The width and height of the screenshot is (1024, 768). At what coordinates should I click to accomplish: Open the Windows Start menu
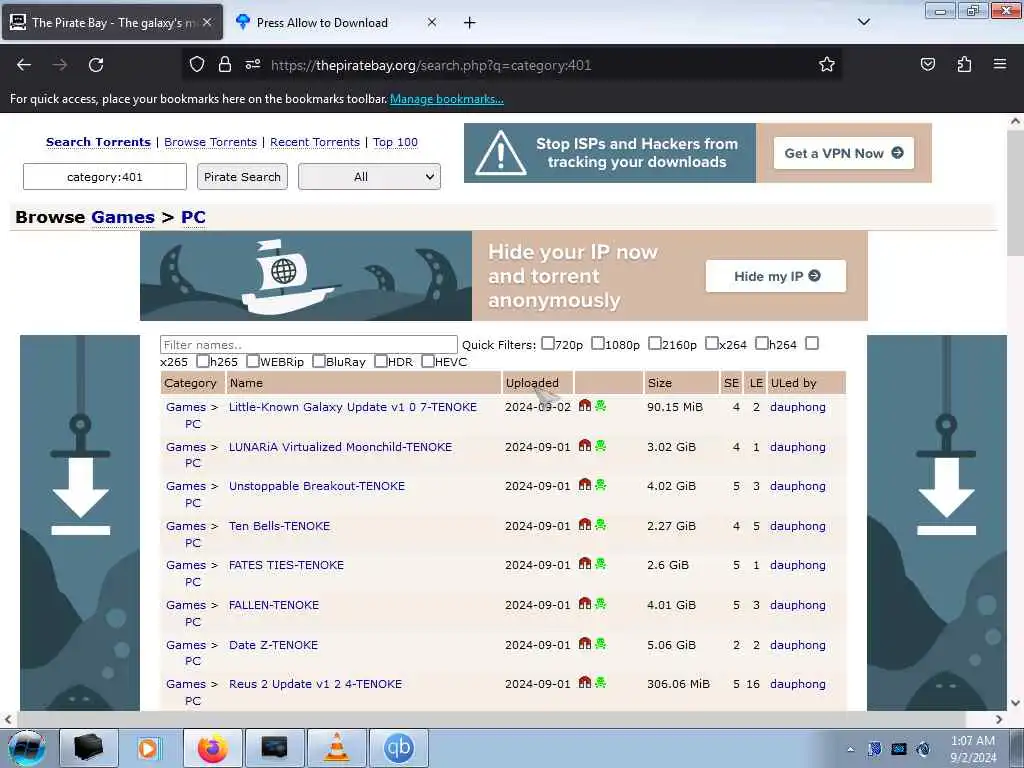pos(27,748)
